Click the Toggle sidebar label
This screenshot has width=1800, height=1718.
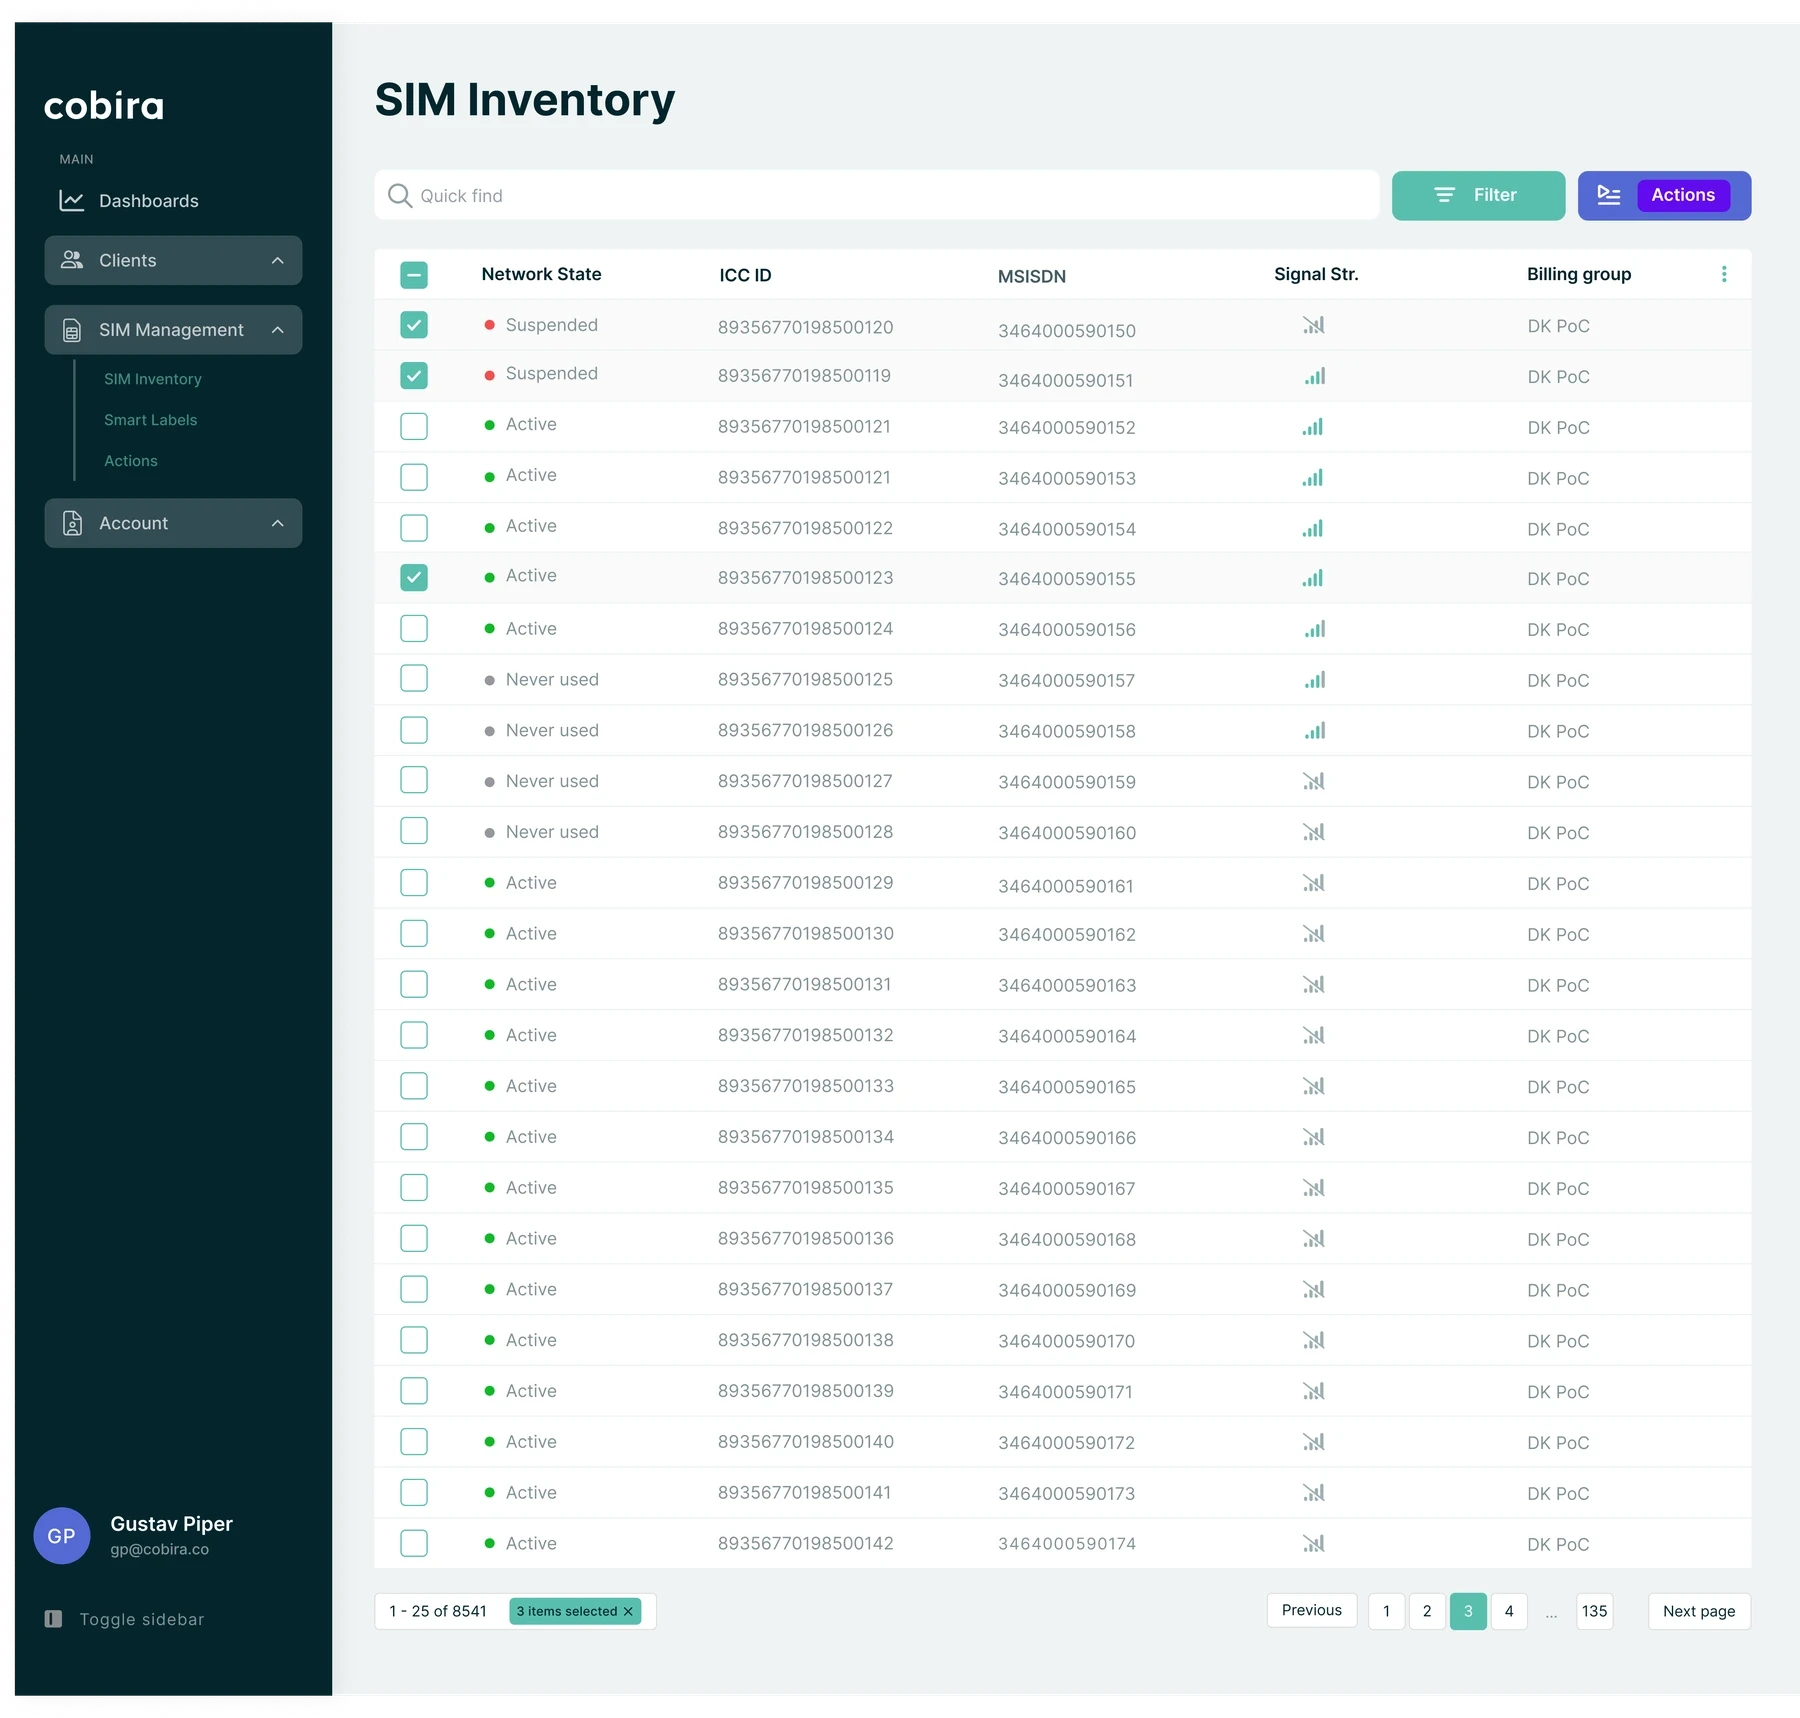coord(142,1619)
